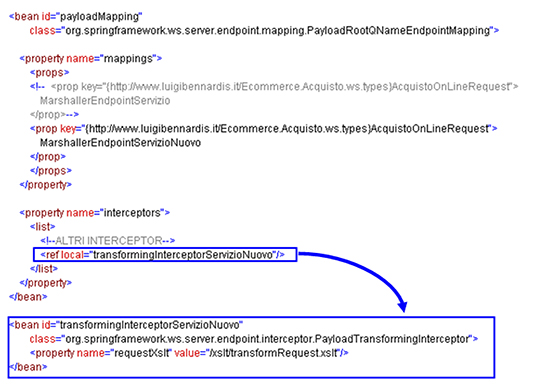
Task: Click the uncommented </prop> closing tag
Action: click(x=48, y=157)
